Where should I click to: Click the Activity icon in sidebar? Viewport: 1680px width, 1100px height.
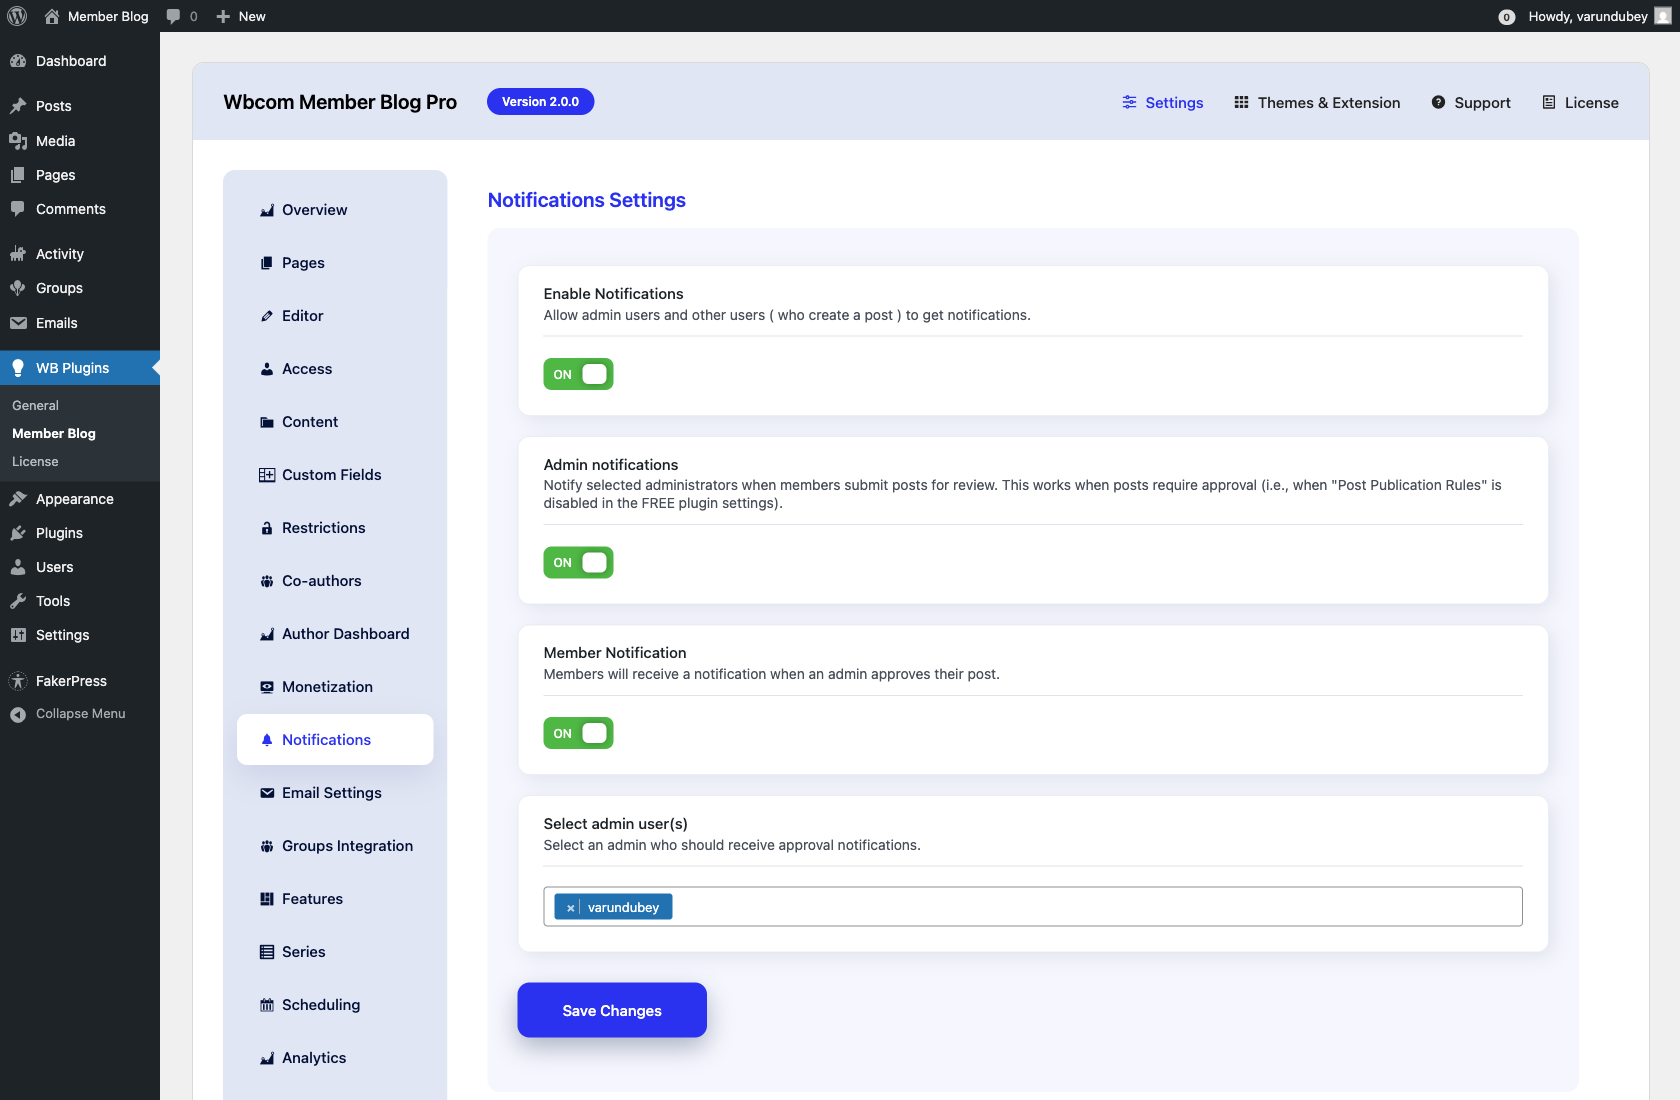coord(18,254)
